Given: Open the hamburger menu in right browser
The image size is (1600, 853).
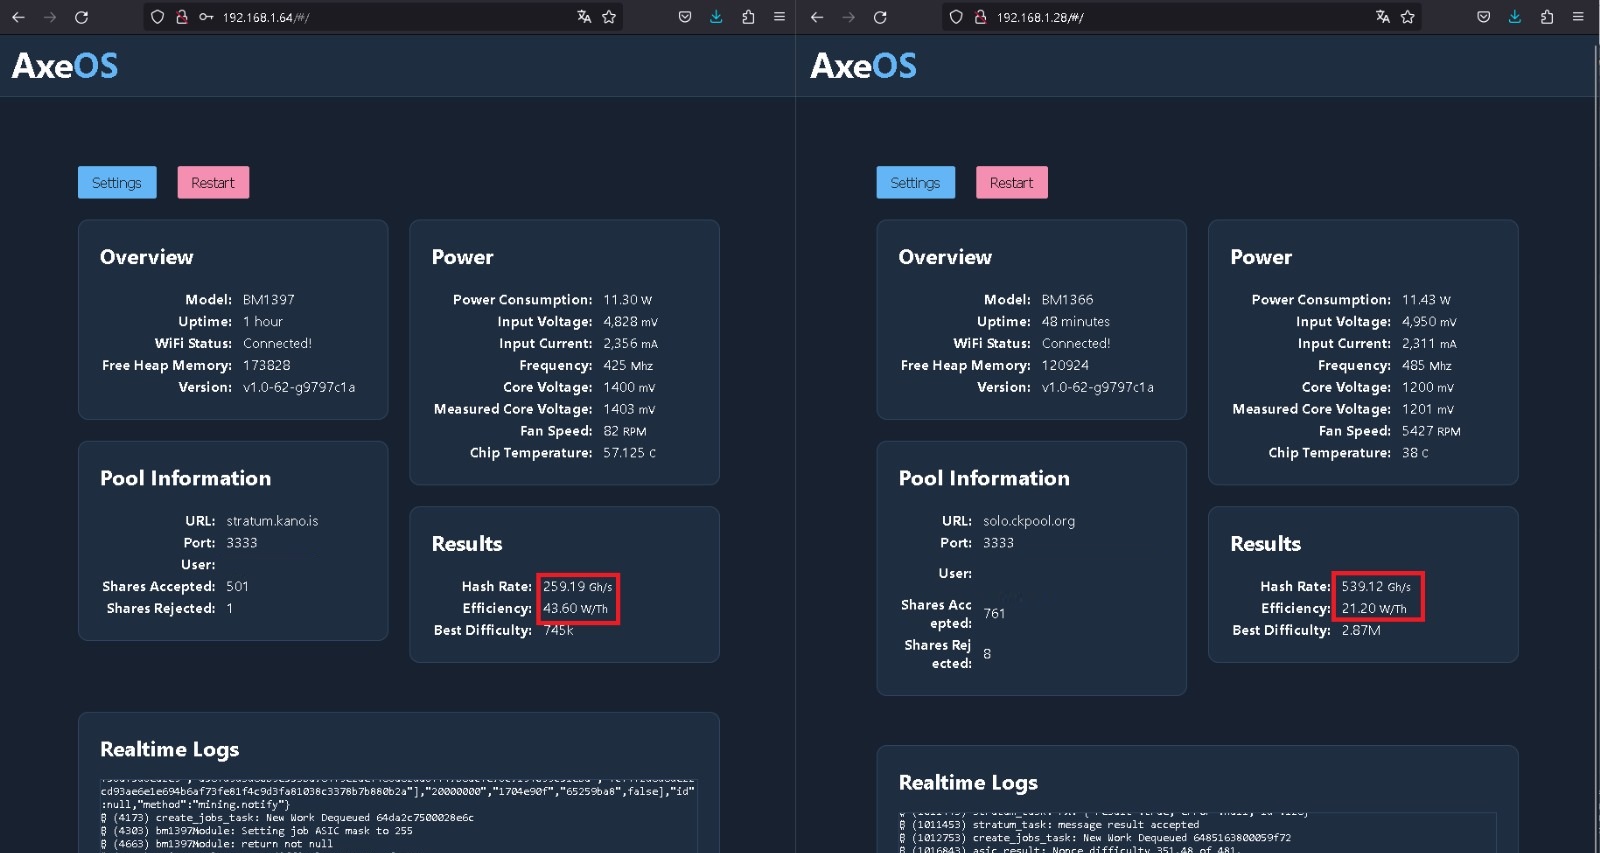Looking at the screenshot, I should tap(1578, 17).
